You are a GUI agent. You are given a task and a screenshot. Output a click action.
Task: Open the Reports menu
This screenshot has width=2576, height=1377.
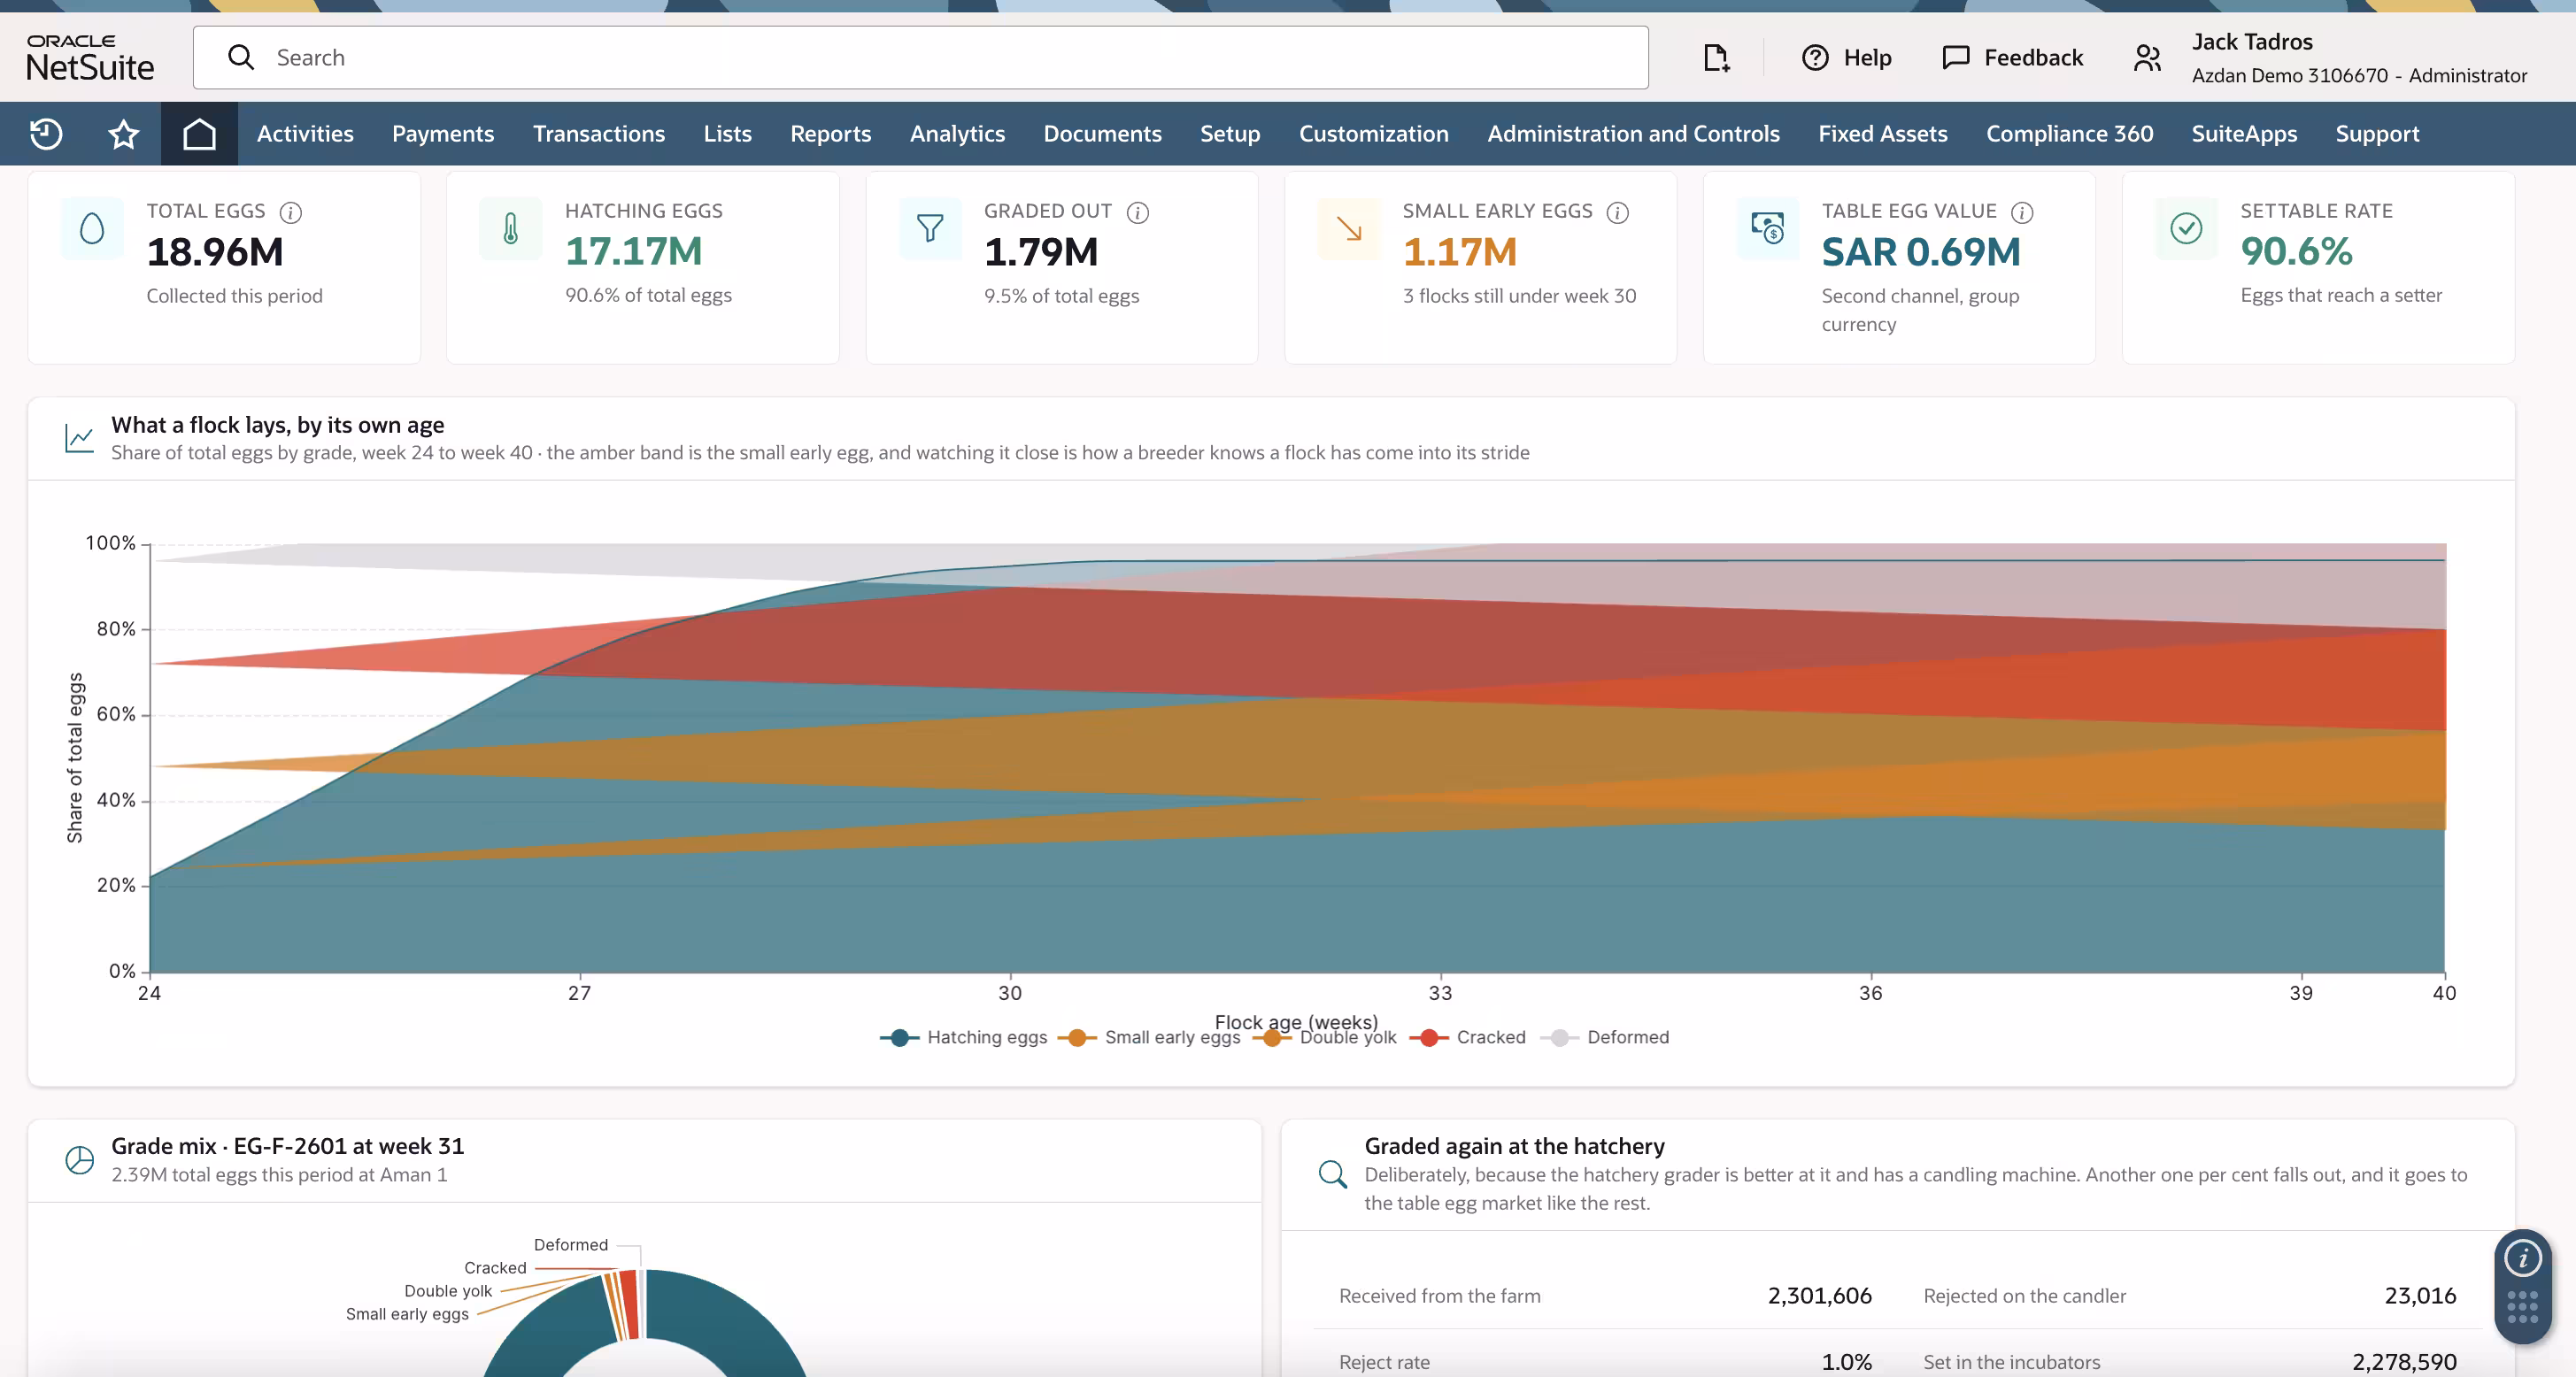click(x=830, y=133)
